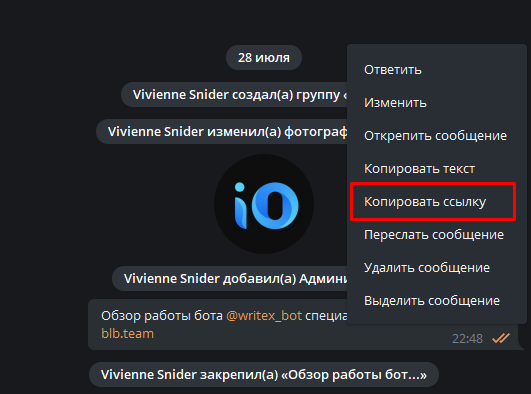531x394 pixels.
Task: Open the group photo with iO logo
Action: [264, 204]
